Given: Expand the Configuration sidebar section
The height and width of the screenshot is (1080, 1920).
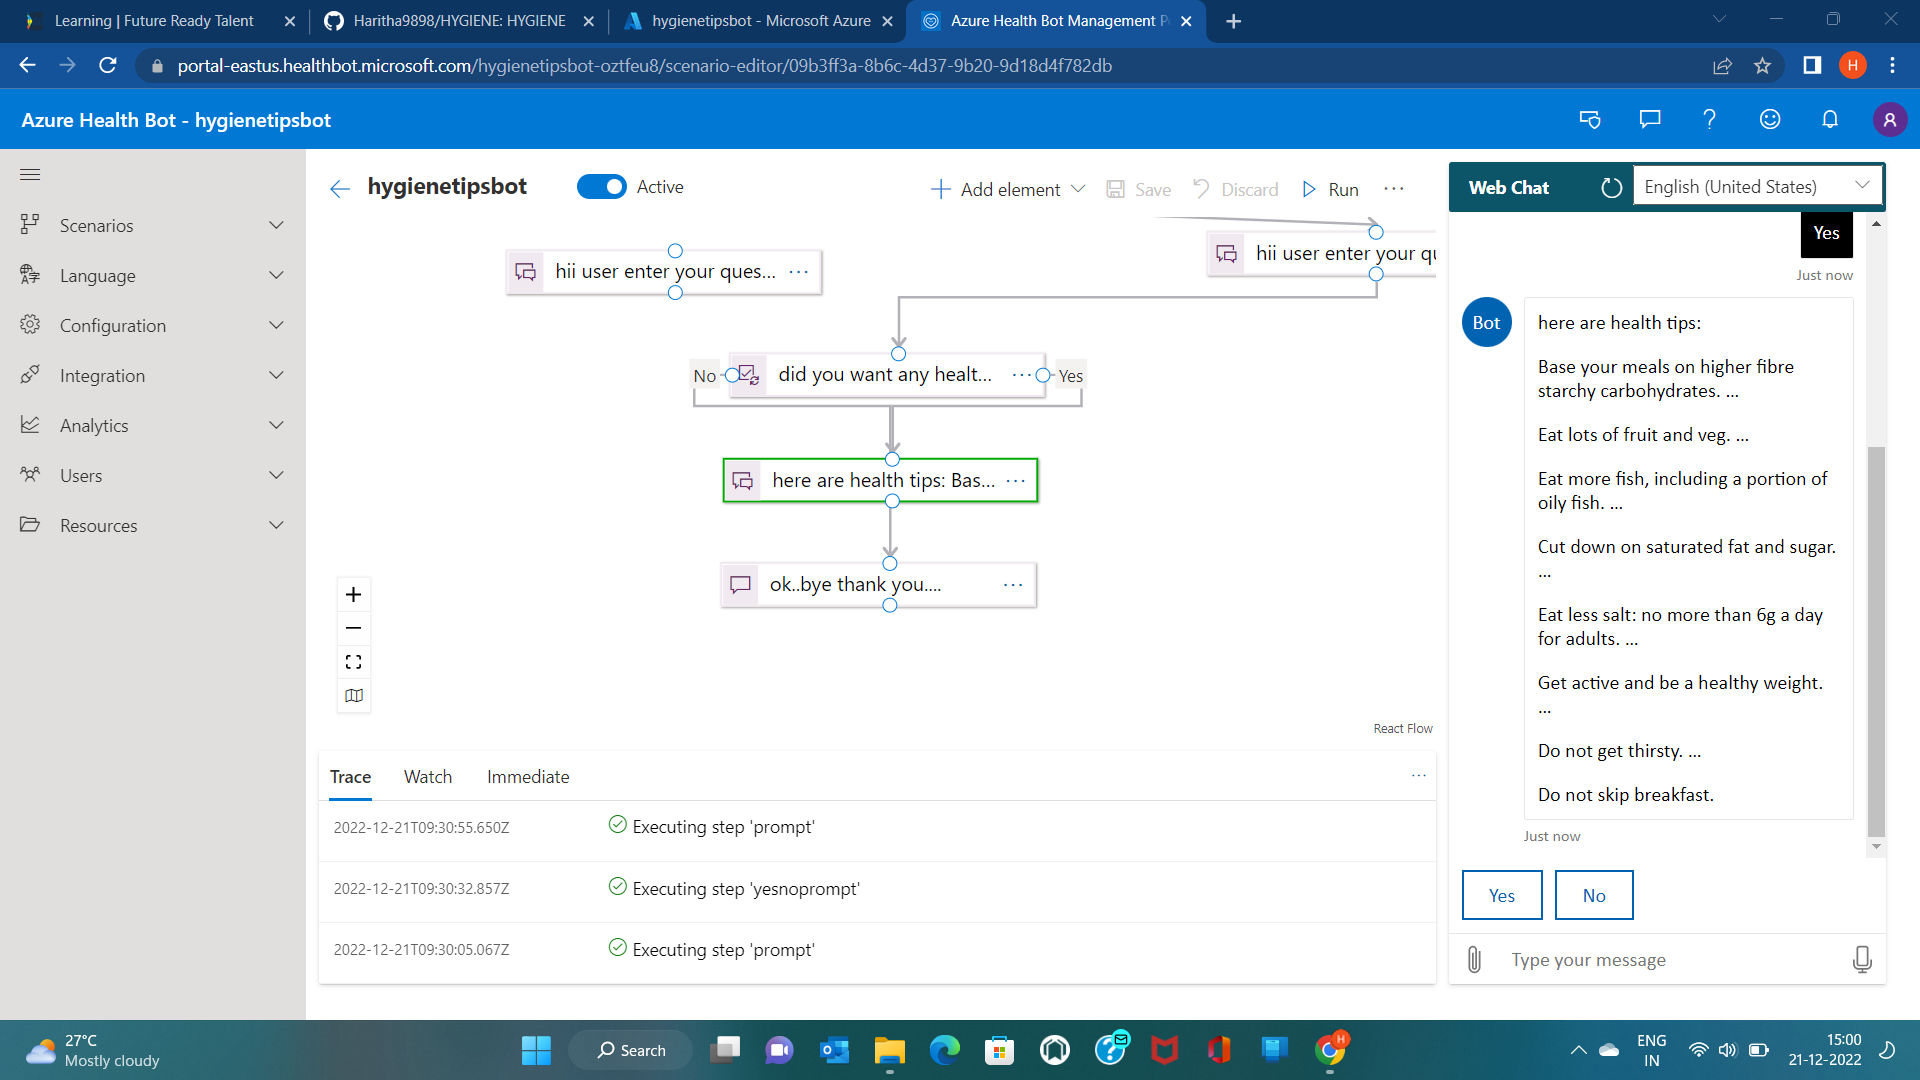Looking at the screenshot, I should pyautogui.click(x=152, y=325).
